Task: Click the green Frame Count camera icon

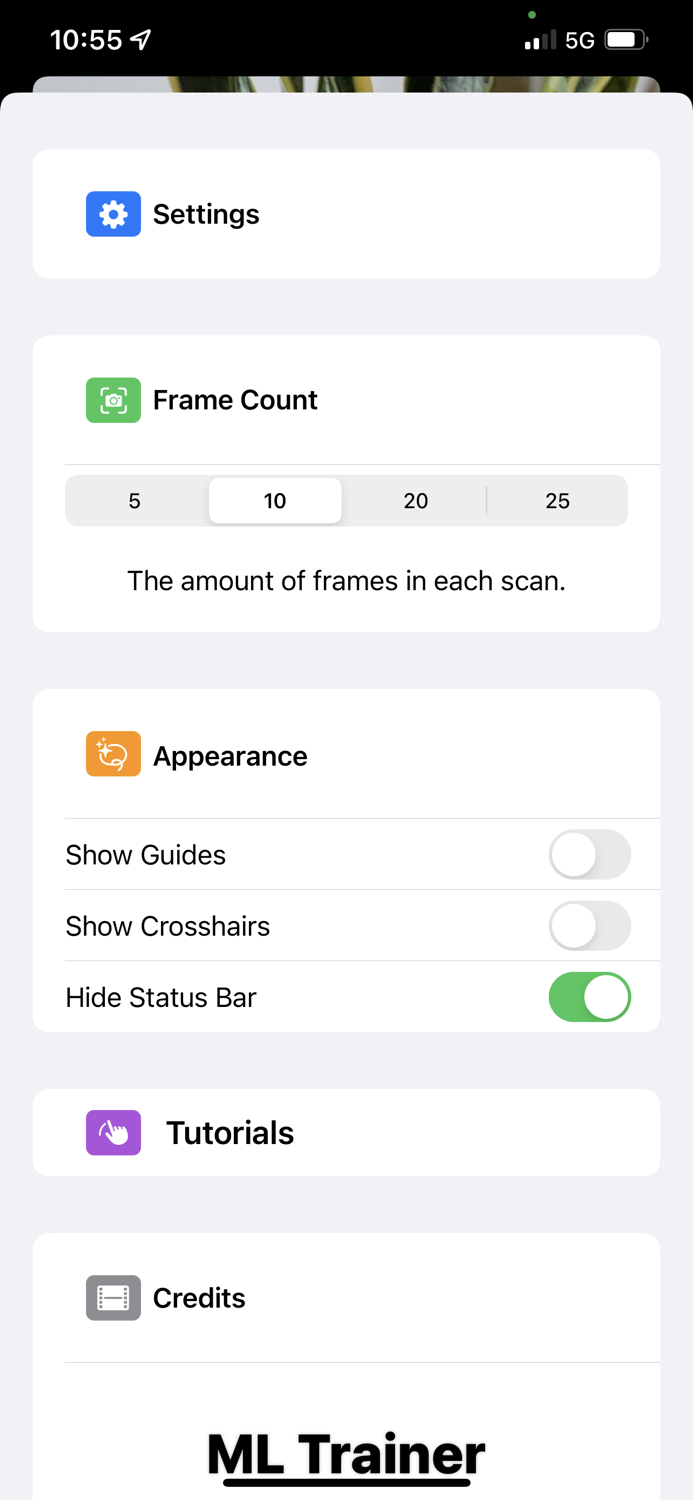Action: [x=113, y=399]
